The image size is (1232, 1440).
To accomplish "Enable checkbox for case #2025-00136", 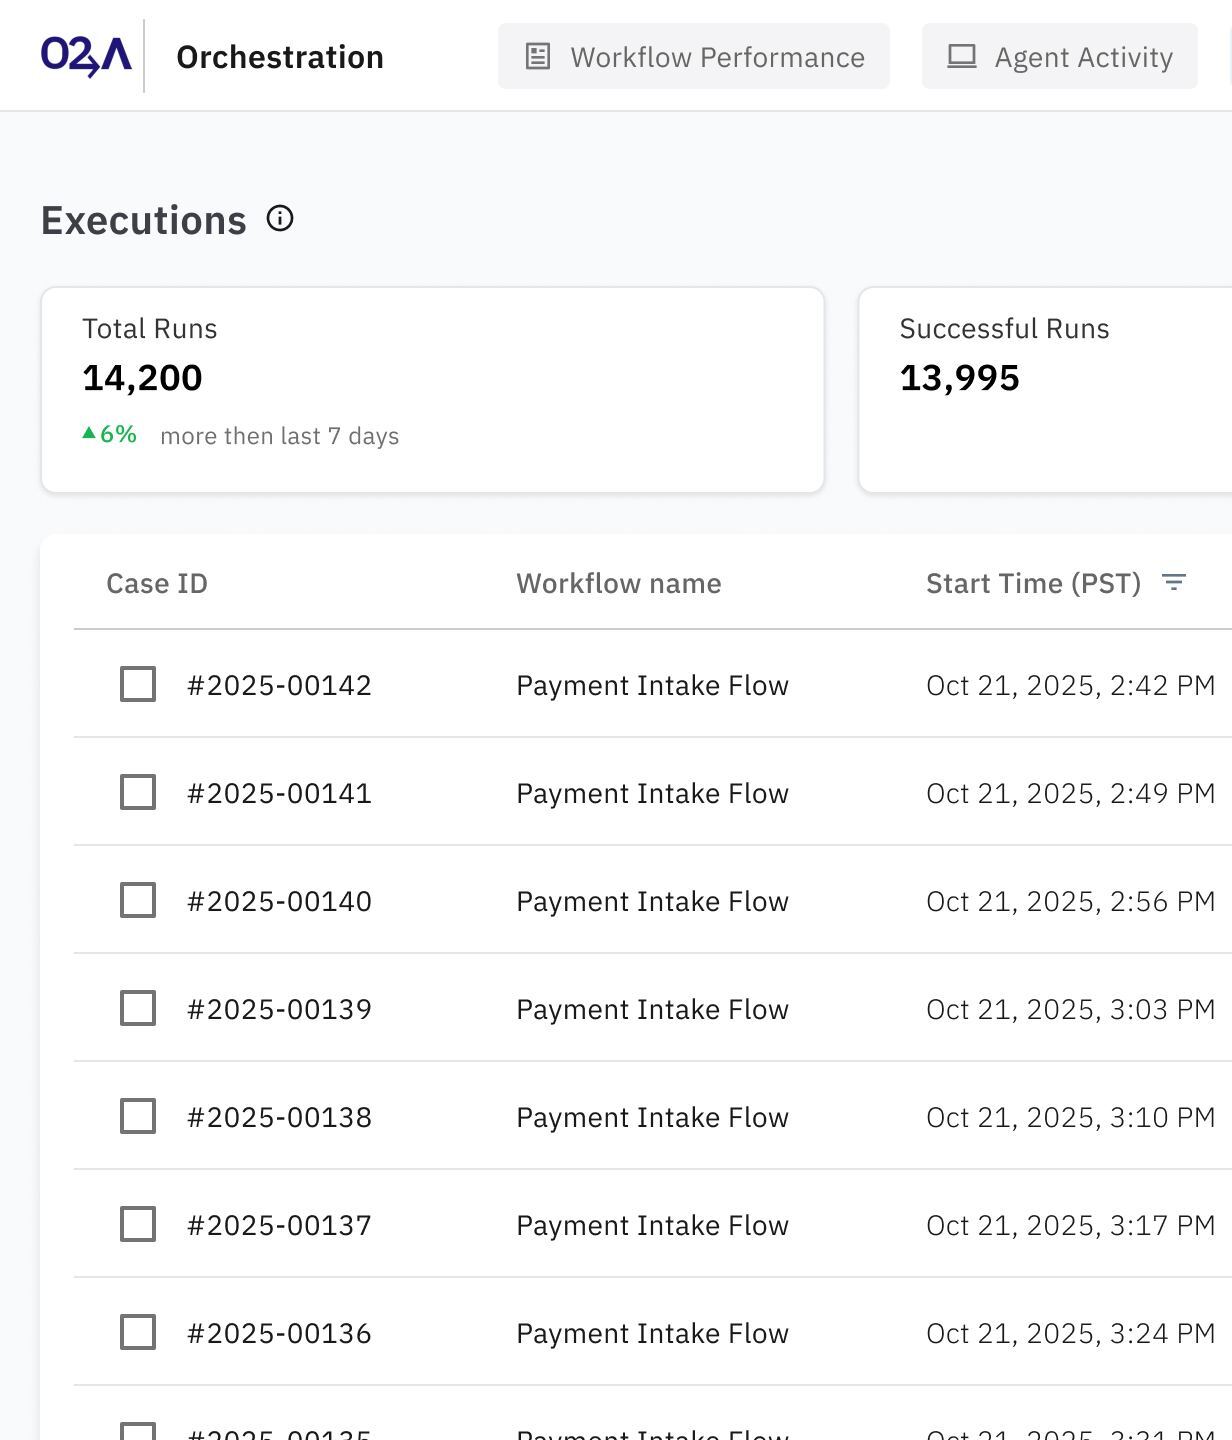I will [138, 1333].
